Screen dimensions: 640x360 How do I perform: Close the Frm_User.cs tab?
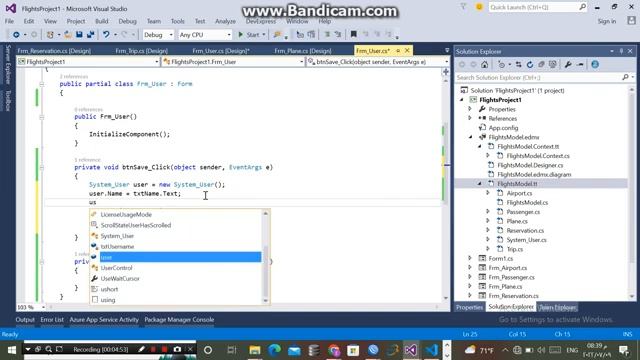(x=407, y=51)
